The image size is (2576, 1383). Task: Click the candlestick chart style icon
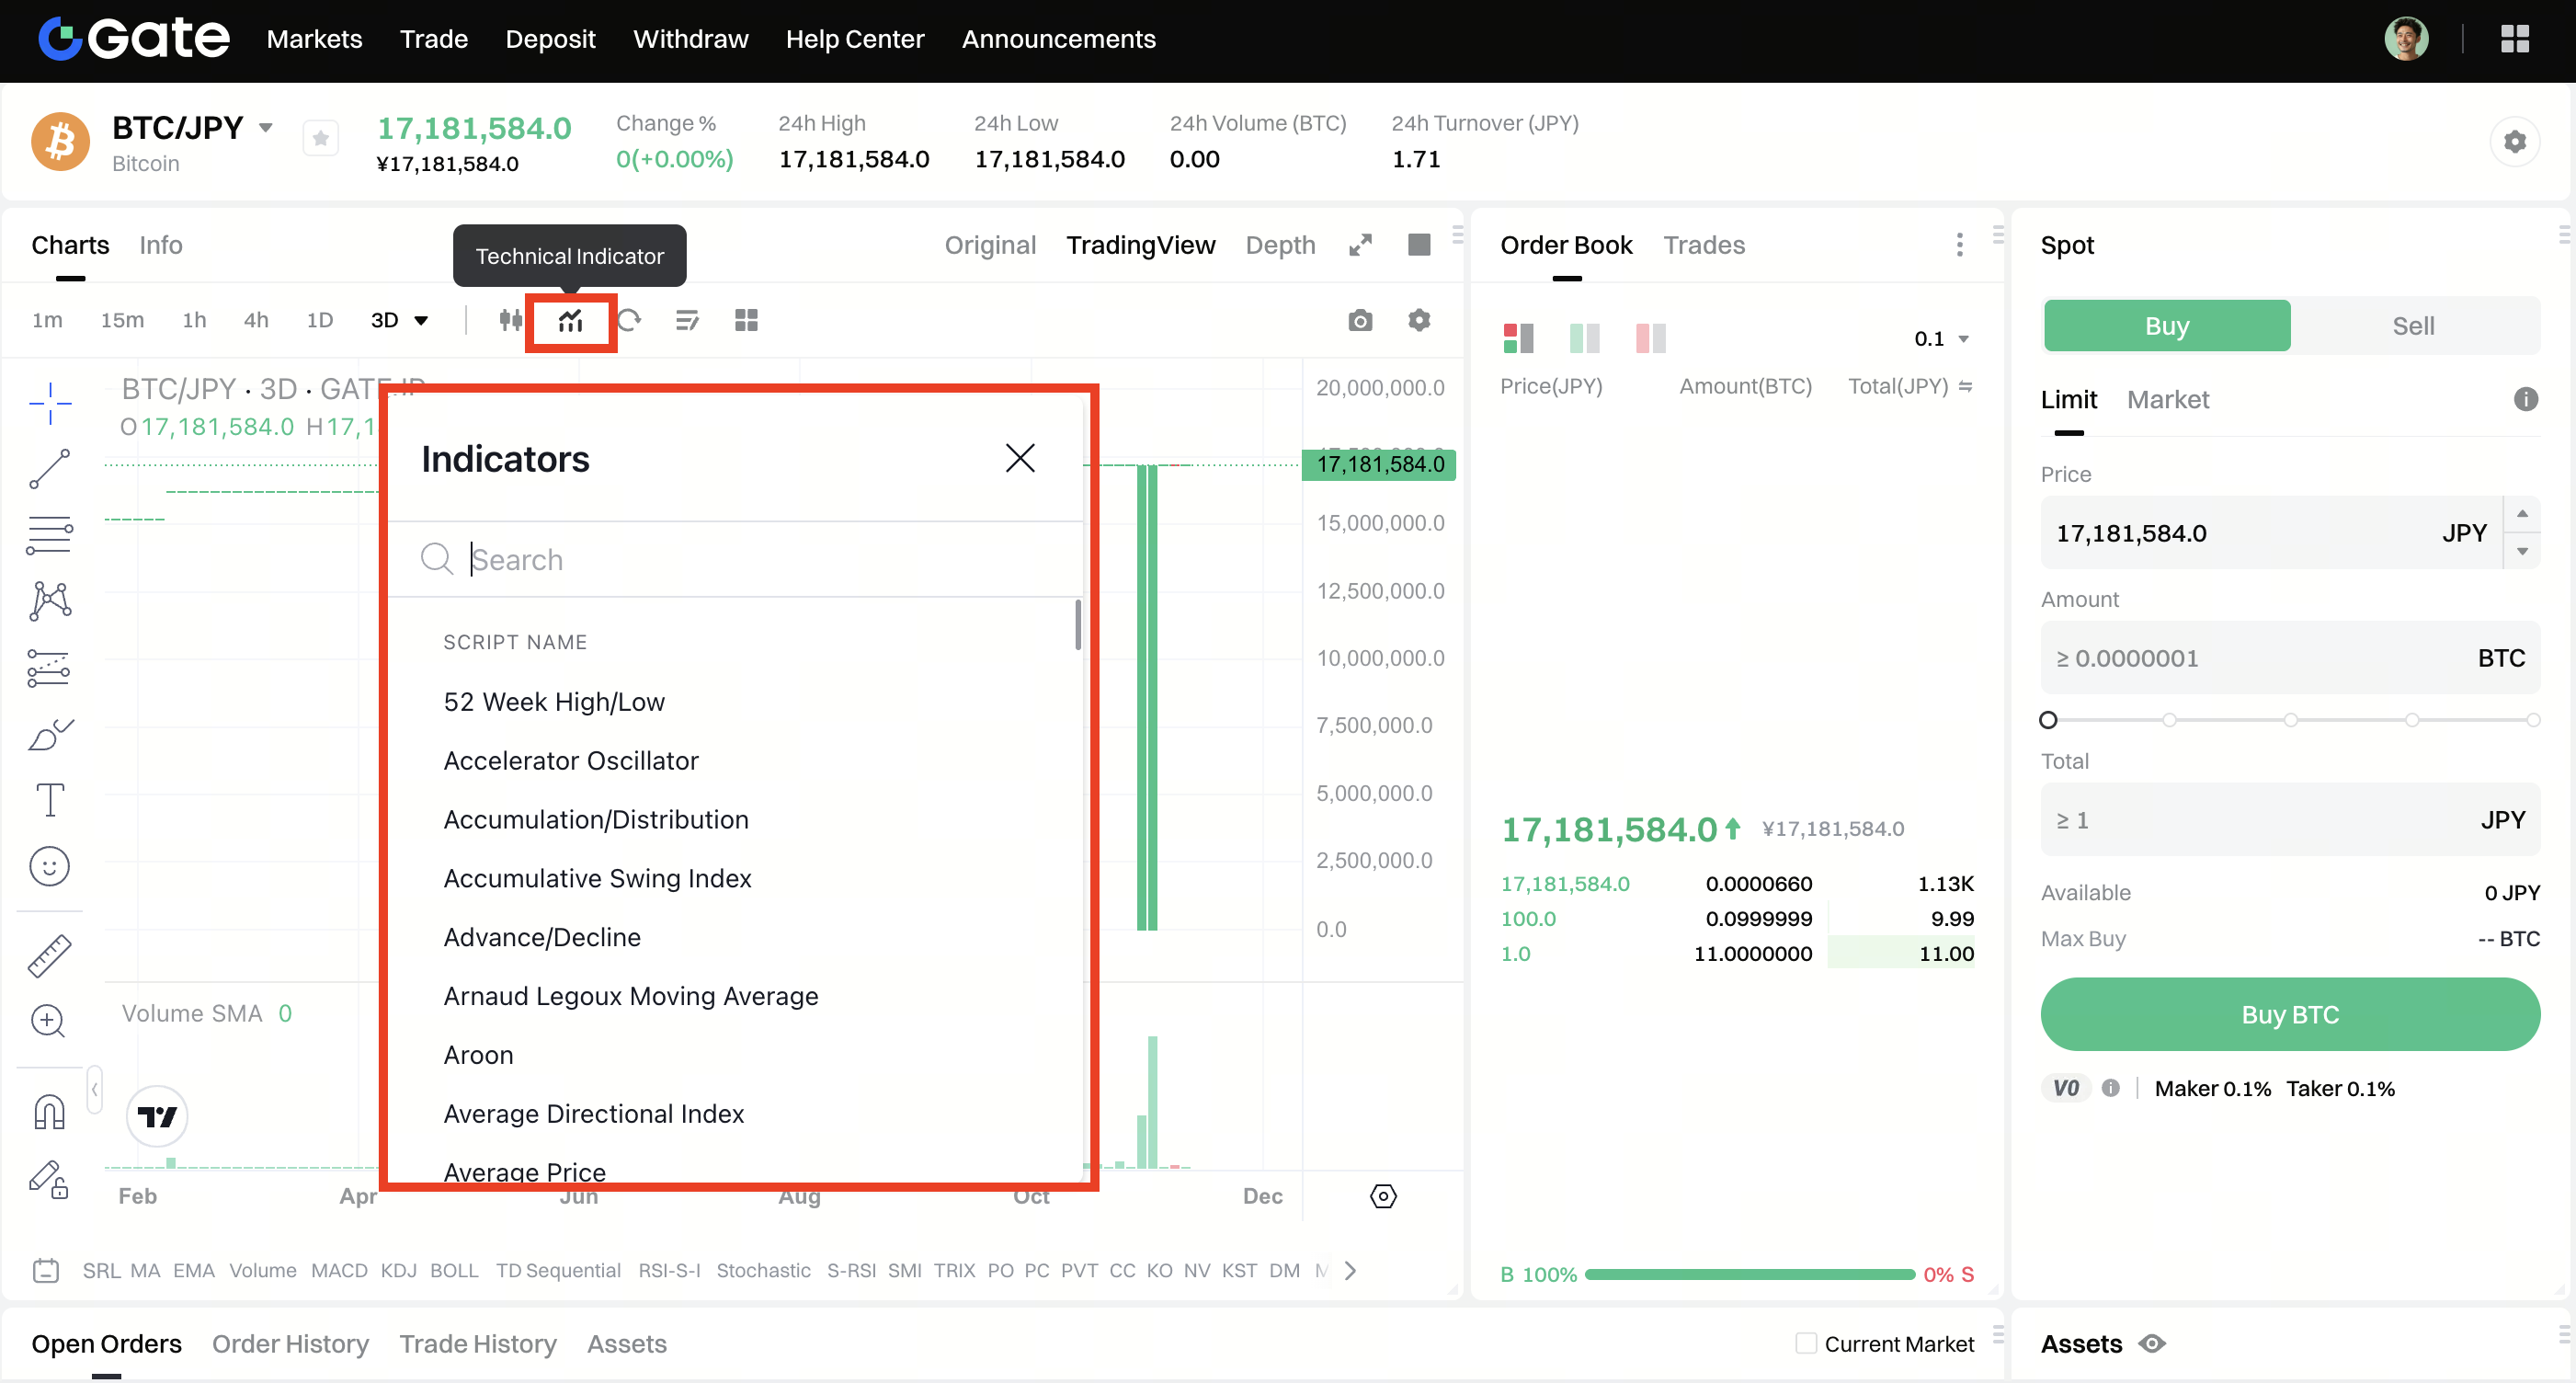click(x=510, y=320)
